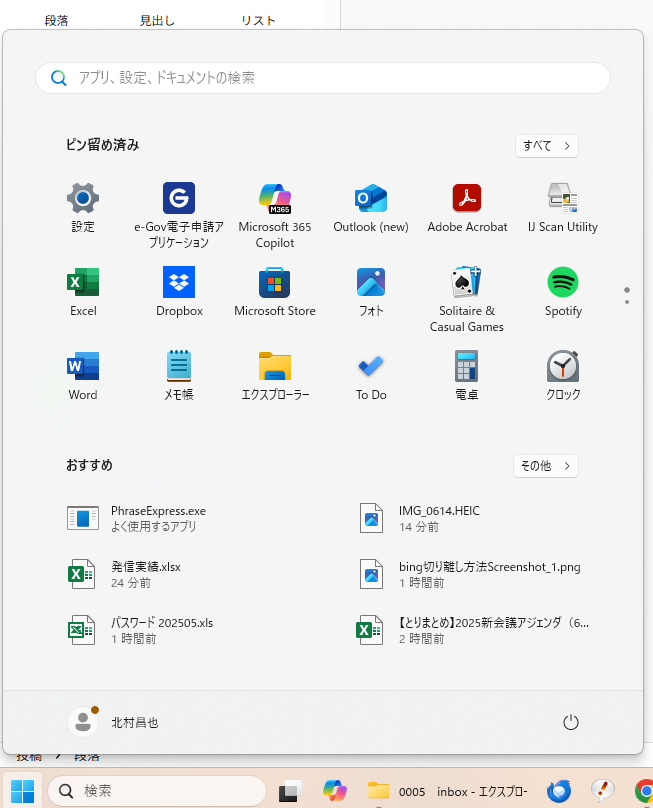653x808 pixels.
Task: Open recommended image IMG_0614.HEIC
Action: tap(439, 518)
